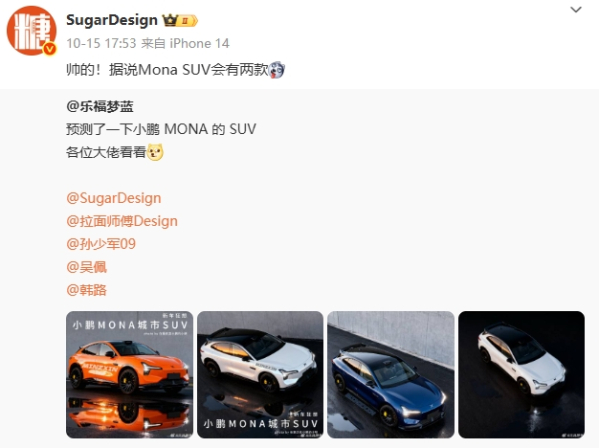
Task: Click the emoji after 'Mona SUV会有两款'
Action: click(277, 70)
